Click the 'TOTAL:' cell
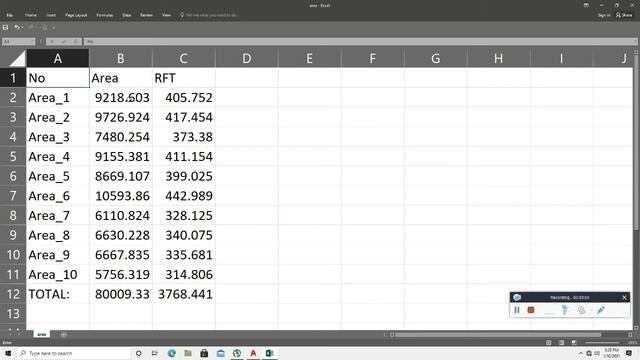Viewport: 640px width, 360px height. (x=58, y=294)
